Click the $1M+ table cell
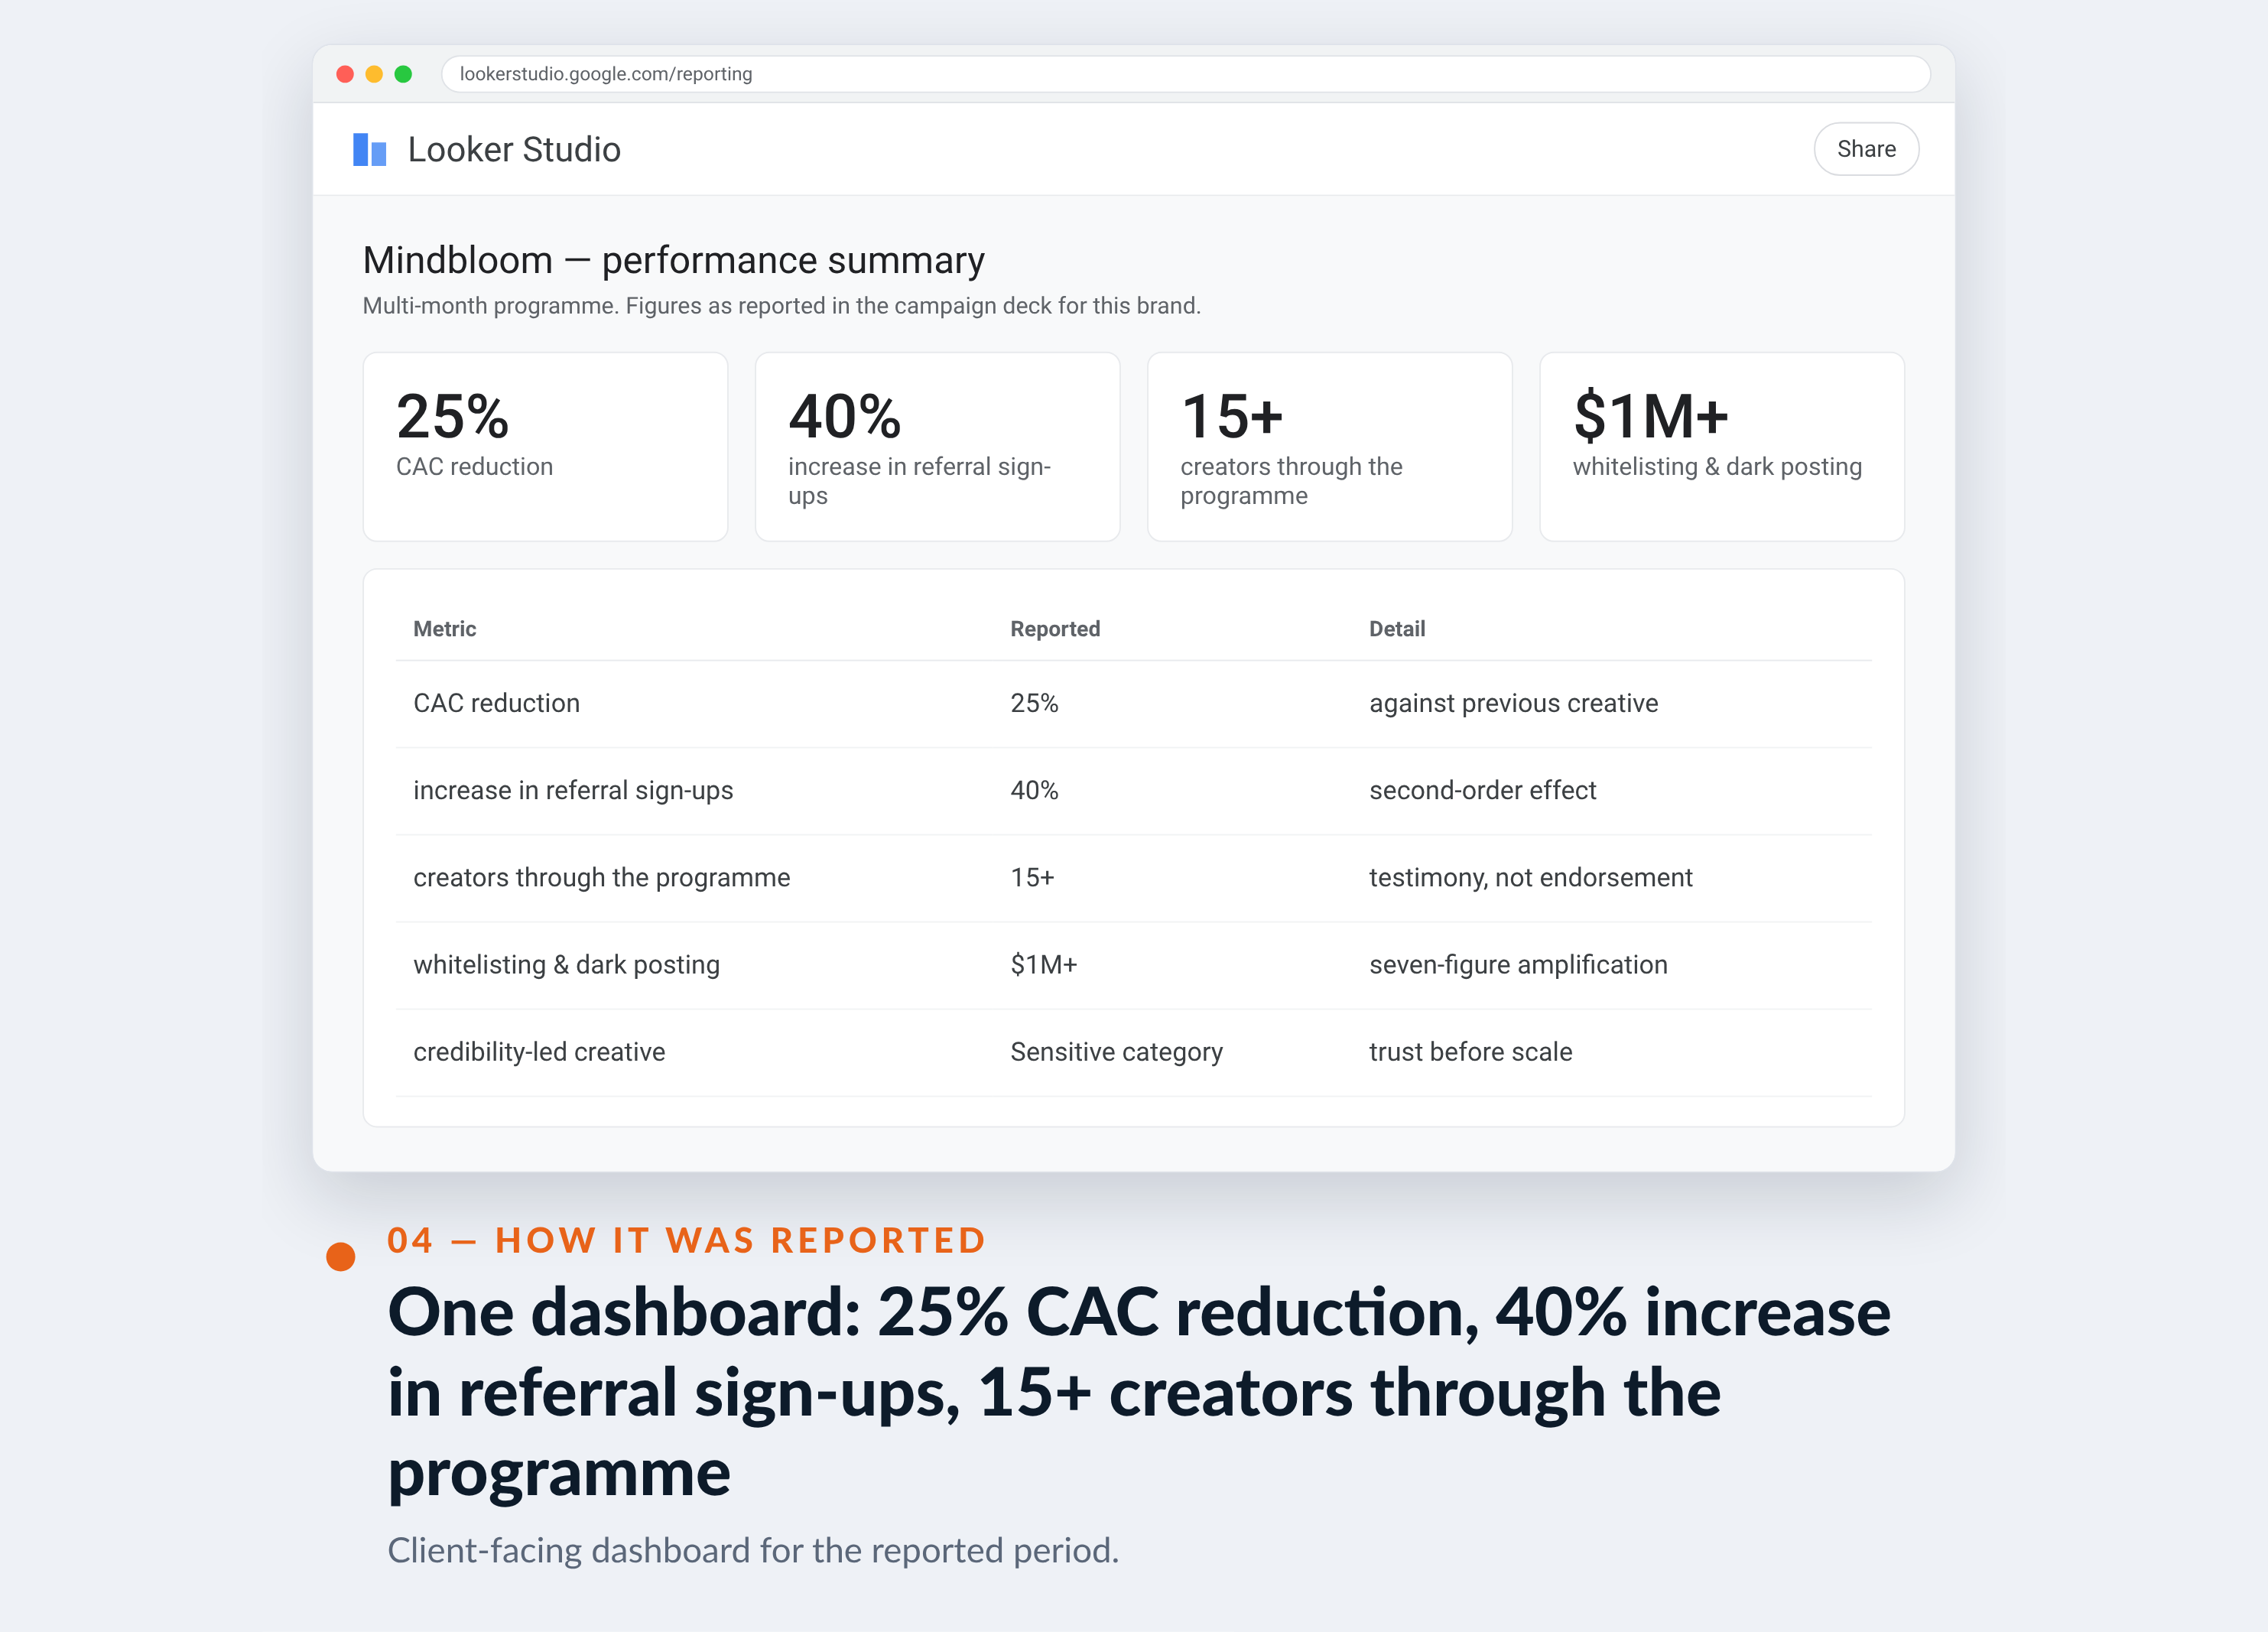 (1043, 964)
